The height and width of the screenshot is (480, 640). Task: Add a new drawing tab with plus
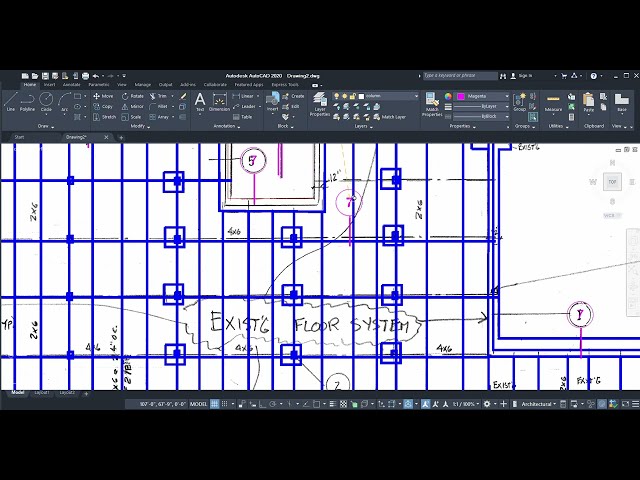click(x=121, y=138)
